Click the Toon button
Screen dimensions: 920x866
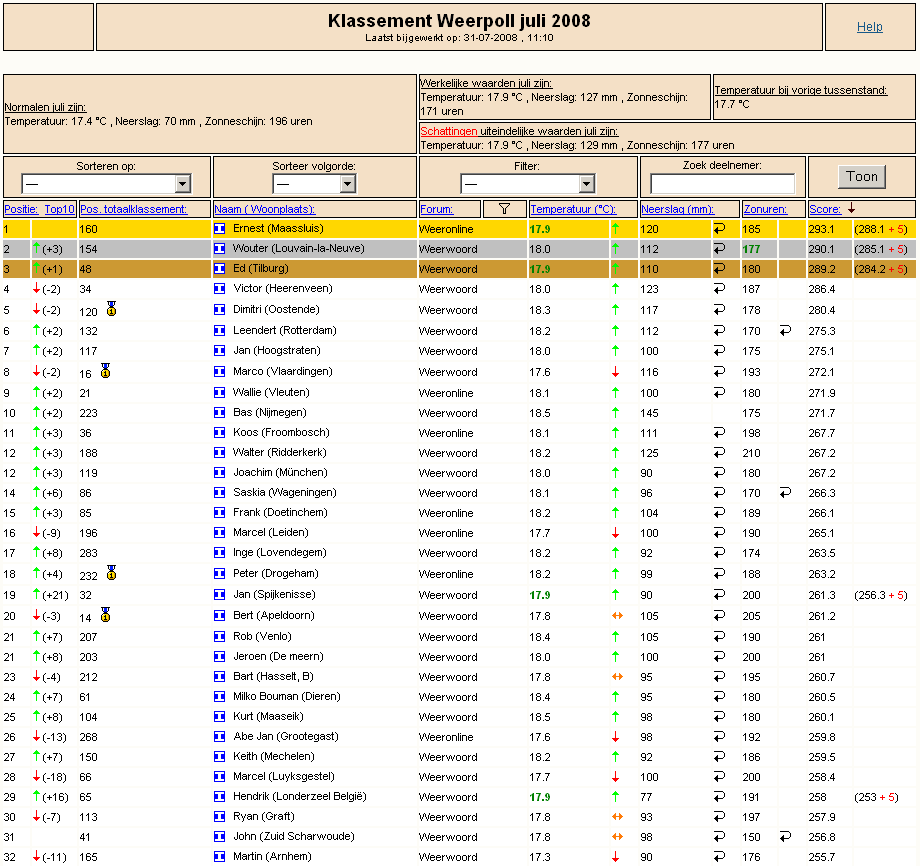(x=862, y=177)
